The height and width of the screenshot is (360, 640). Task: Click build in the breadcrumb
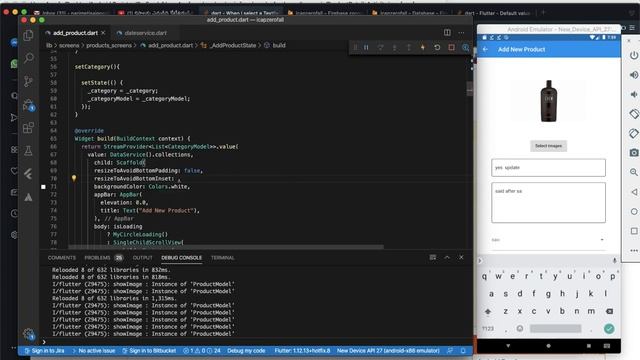pyautogui.click(x=279, y=45)
